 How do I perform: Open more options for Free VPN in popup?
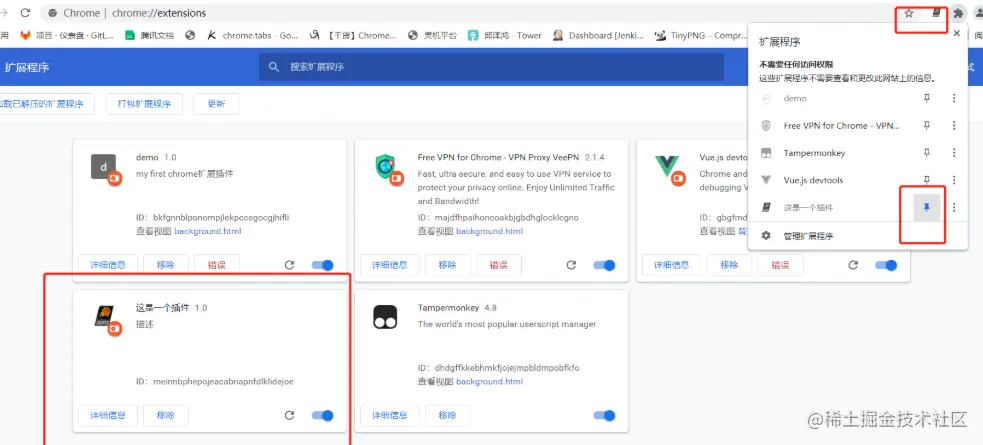click(954, 125)
